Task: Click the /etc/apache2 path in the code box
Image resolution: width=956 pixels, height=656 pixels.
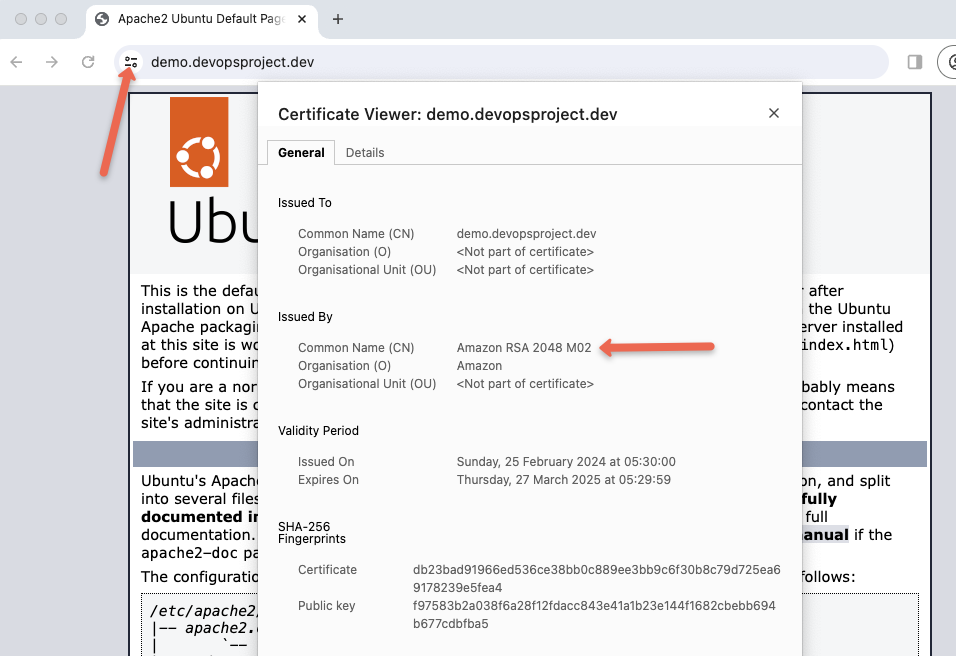Action: pos(203,611)
